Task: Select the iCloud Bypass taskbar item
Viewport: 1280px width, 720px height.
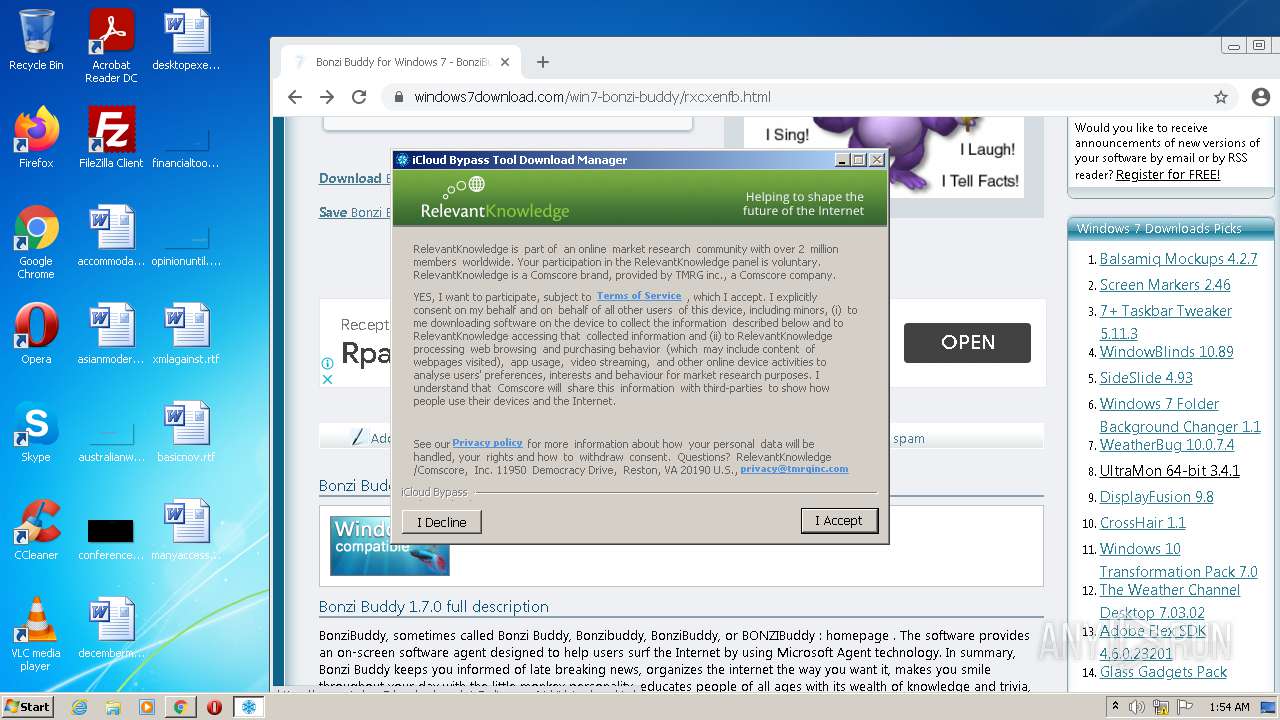Action: pyautogui.click(x=249, y=707)
